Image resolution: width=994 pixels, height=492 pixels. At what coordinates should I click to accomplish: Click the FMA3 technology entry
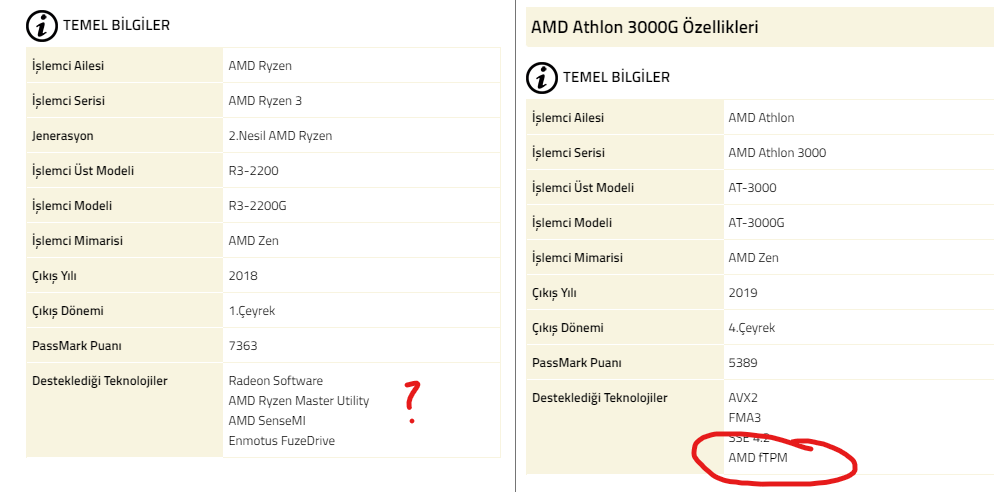point(743,418)
